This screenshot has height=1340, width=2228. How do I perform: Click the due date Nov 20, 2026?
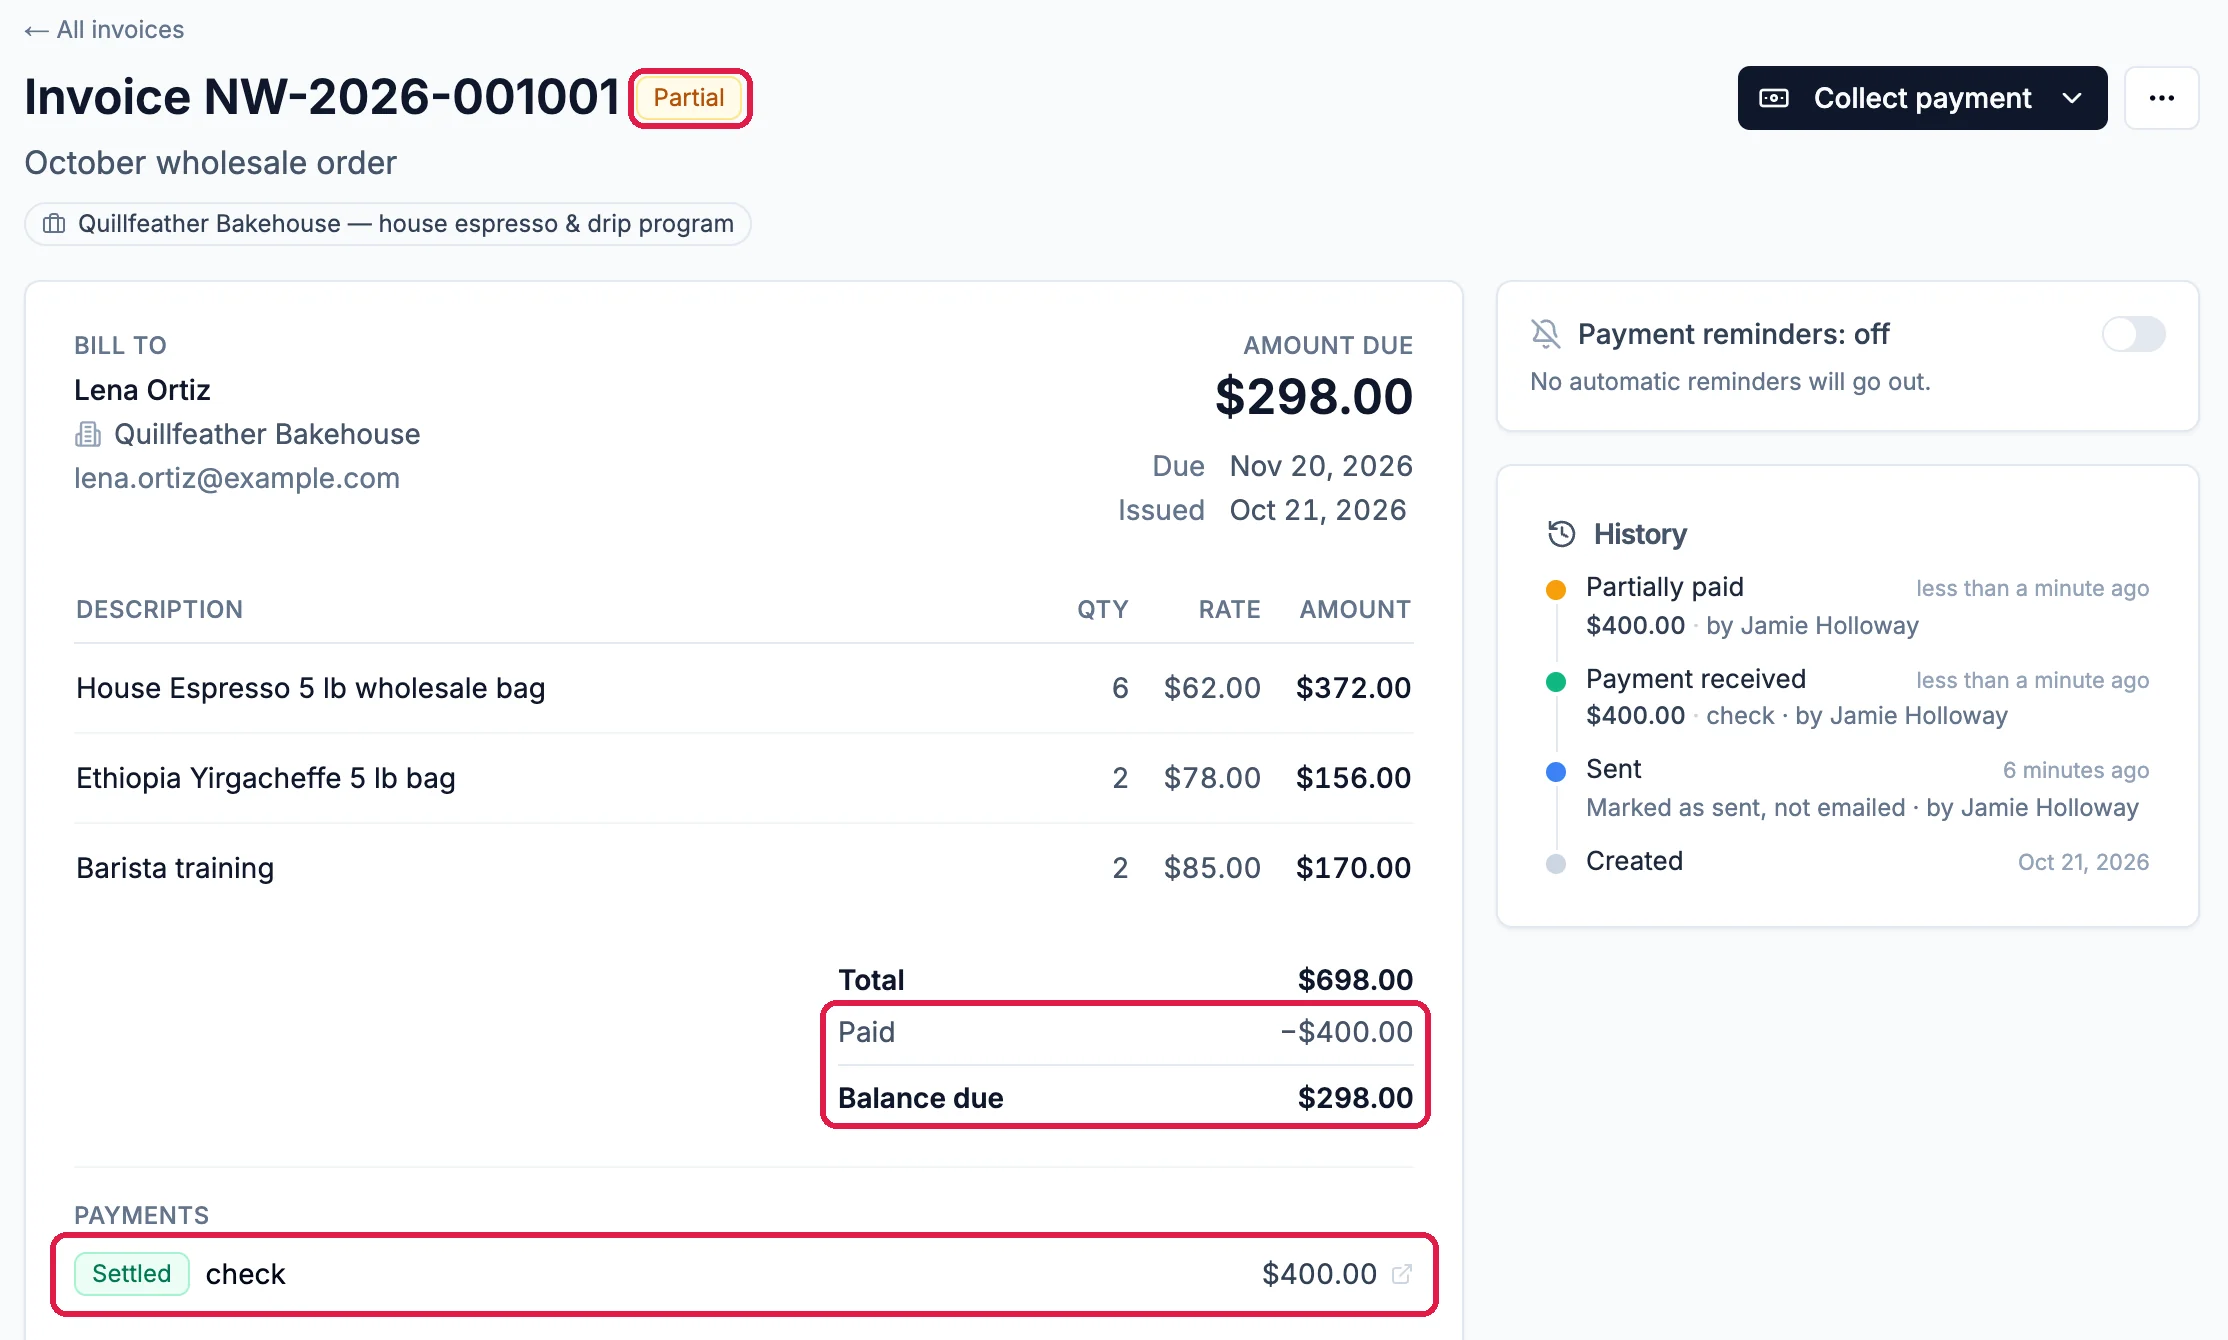[x=1321, y=466]
